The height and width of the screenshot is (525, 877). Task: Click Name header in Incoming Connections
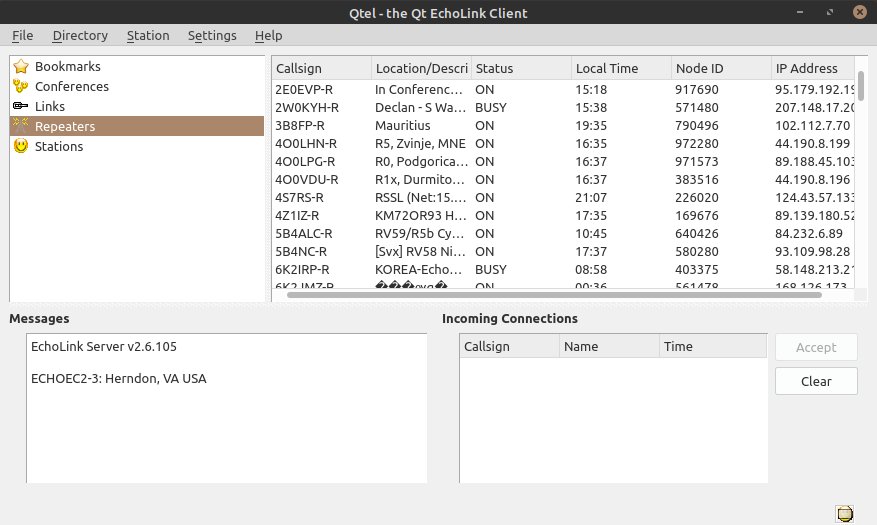click(609, 346)
